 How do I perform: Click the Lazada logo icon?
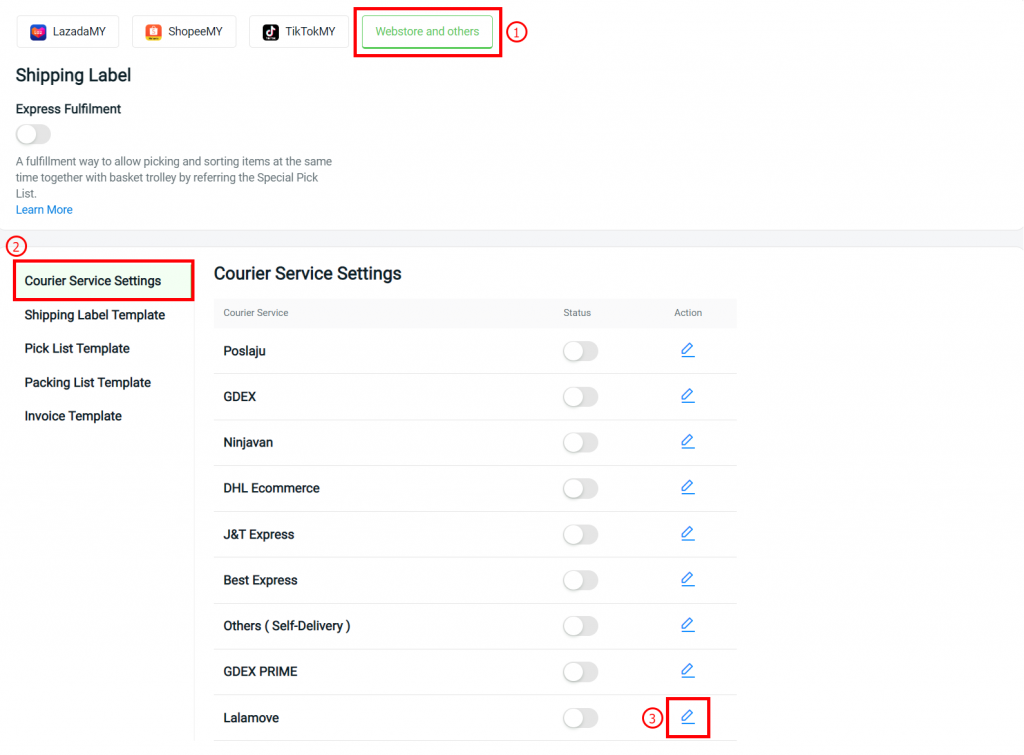coord(38,31)
